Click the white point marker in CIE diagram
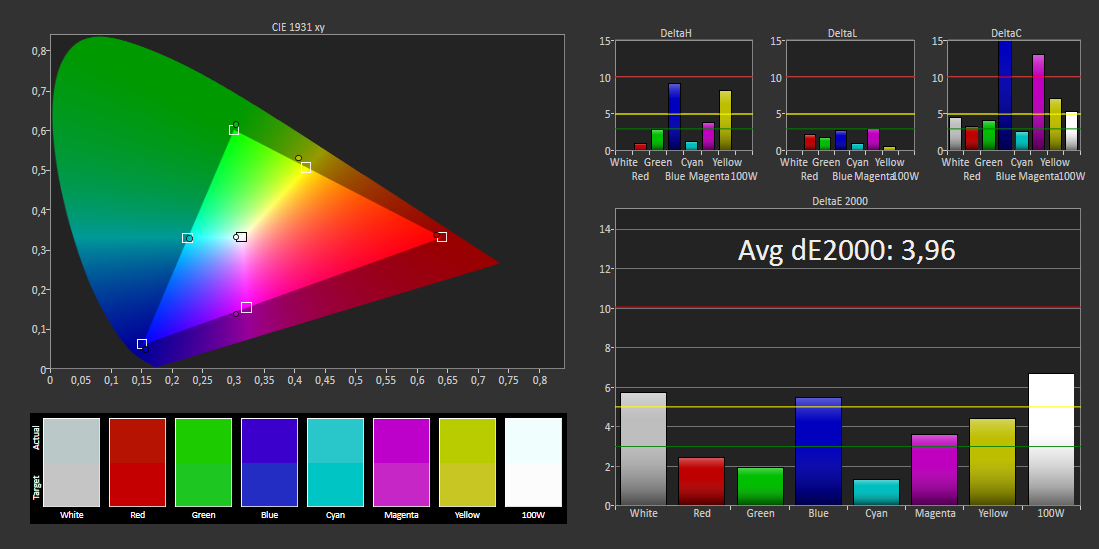1099x549 pixels. 241,237
